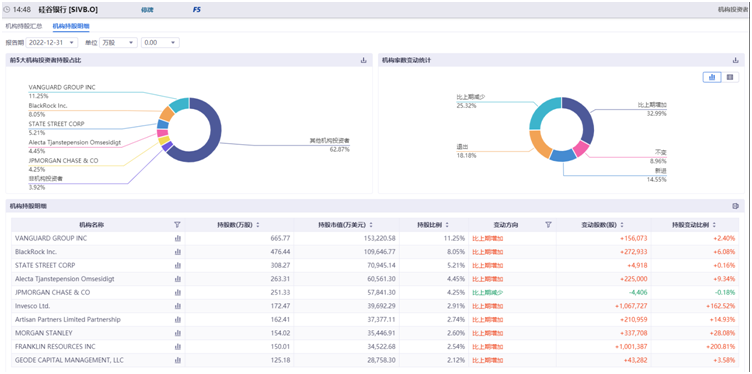
Task: Click the 14:48 time display
Action: tap(22, 9)
